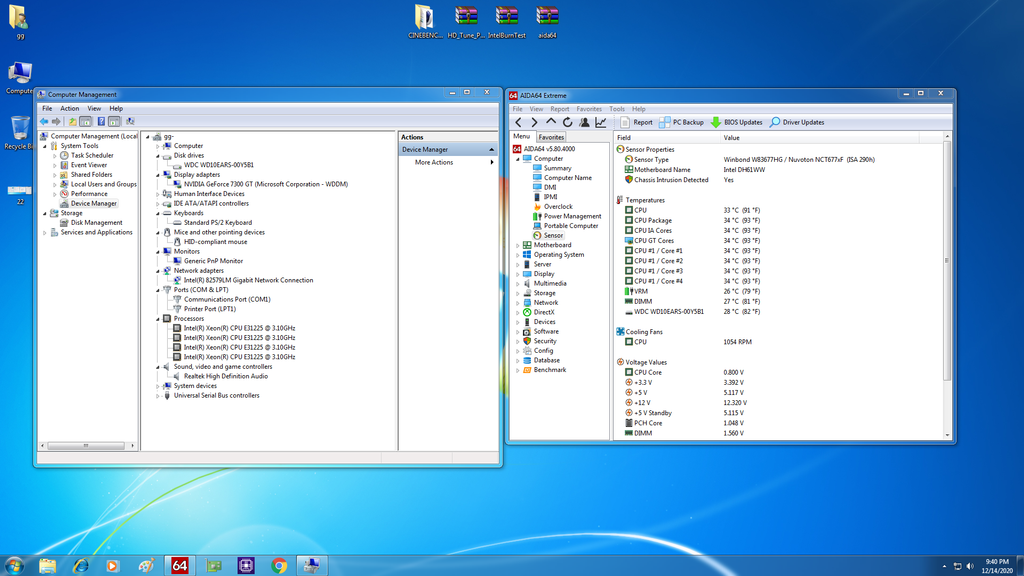Click the back arrow in AIDA64 toolbar
Screen dimensions: 1024x576
coord(518,122)
